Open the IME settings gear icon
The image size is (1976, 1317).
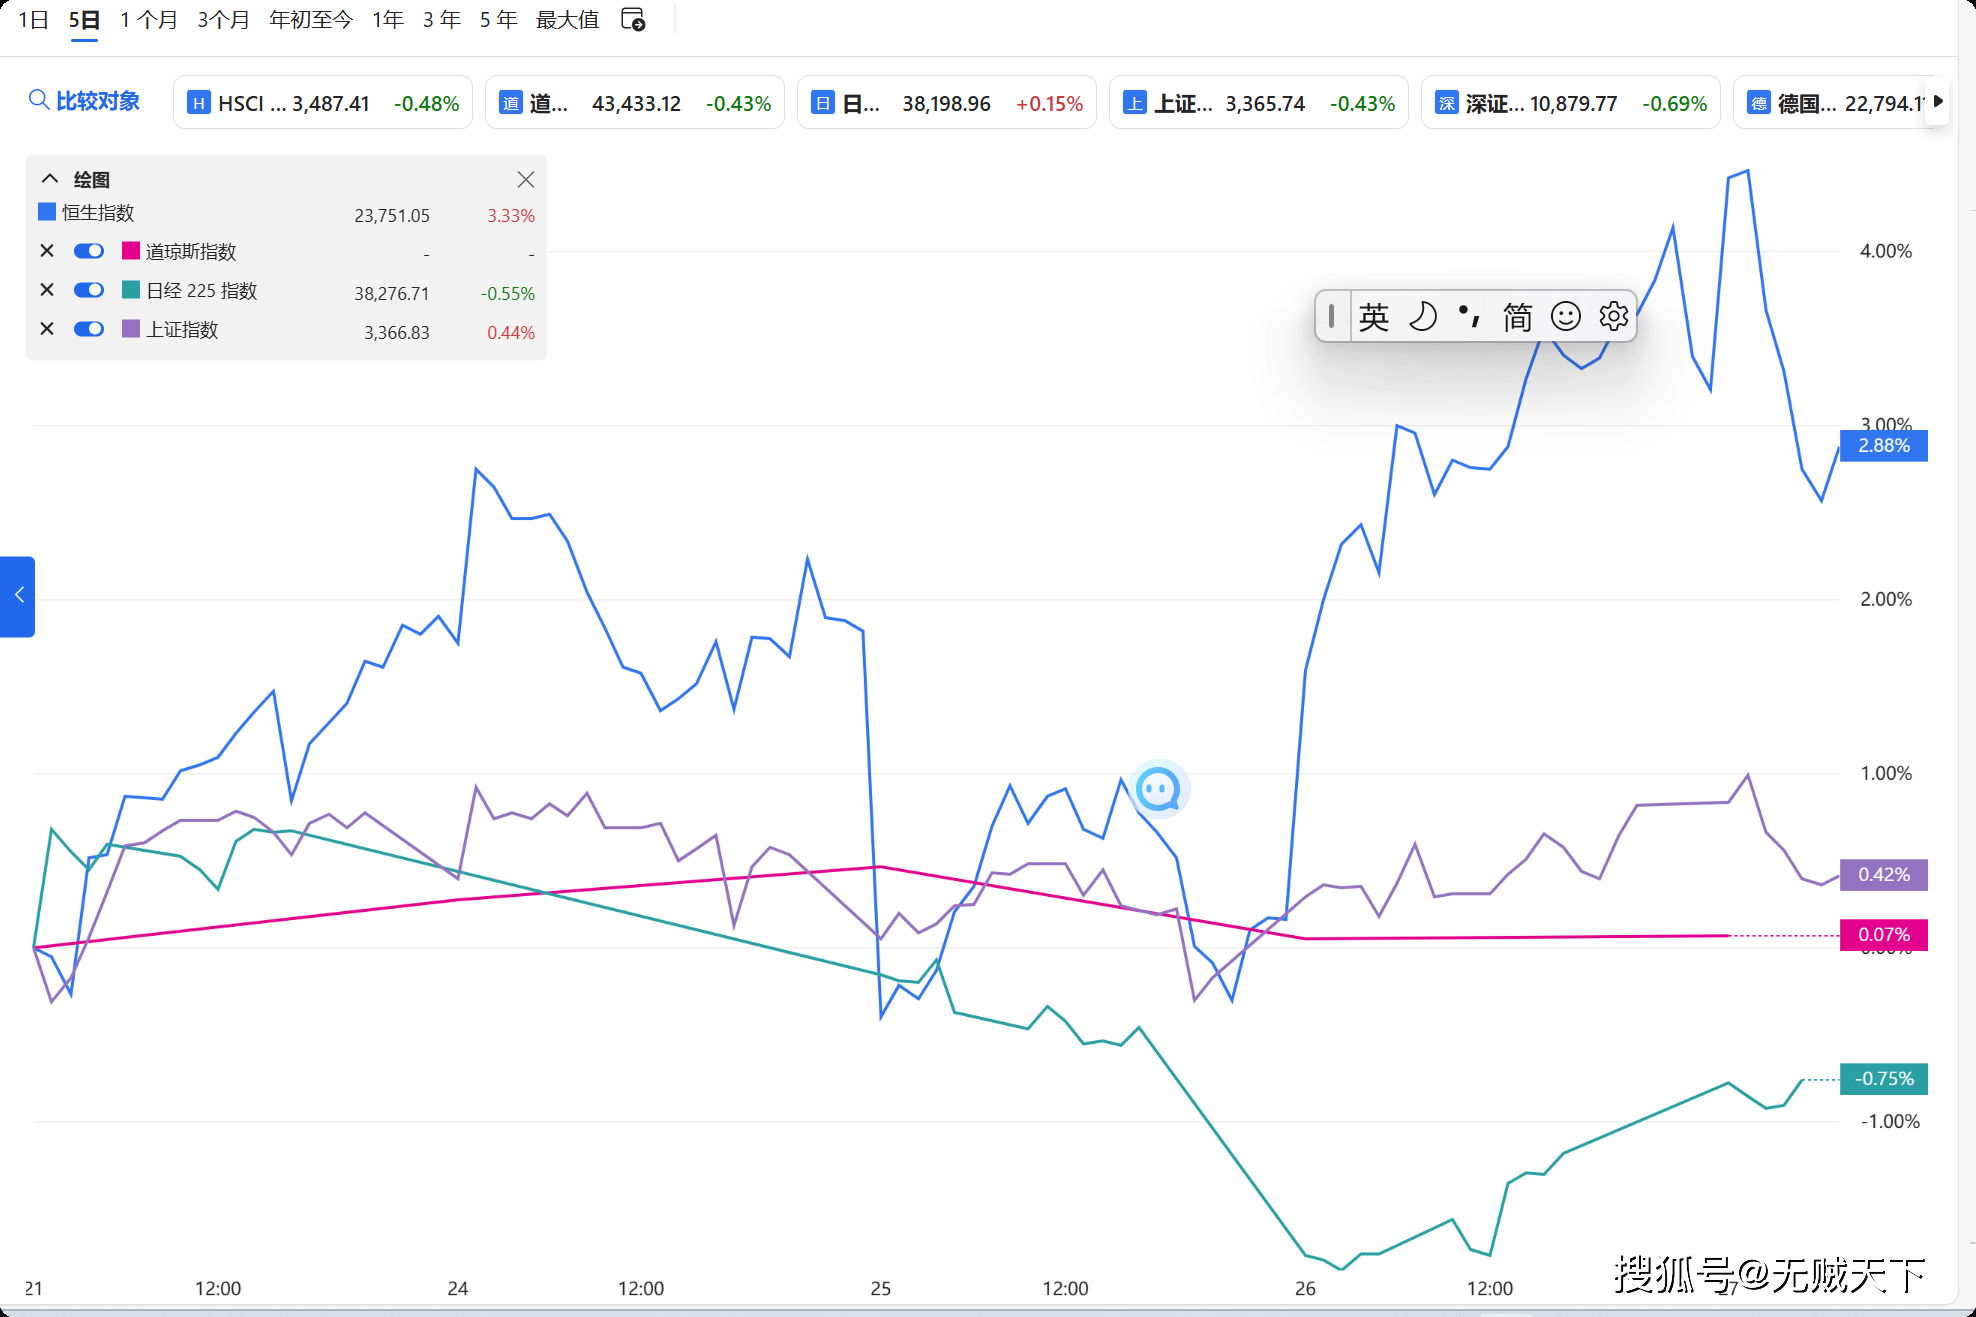[1613, 317]
